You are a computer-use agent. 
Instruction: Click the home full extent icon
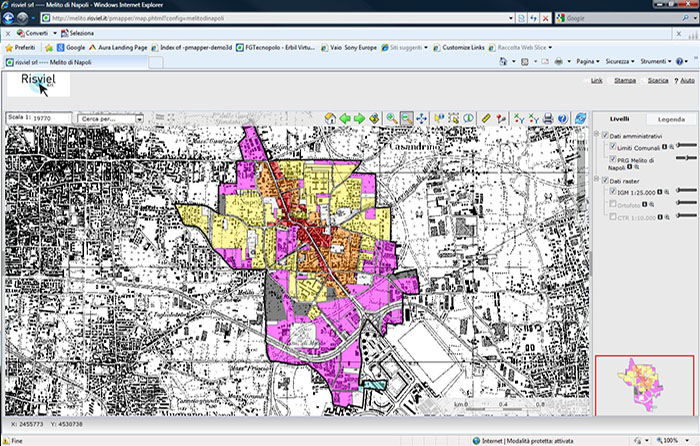(329, 118)
